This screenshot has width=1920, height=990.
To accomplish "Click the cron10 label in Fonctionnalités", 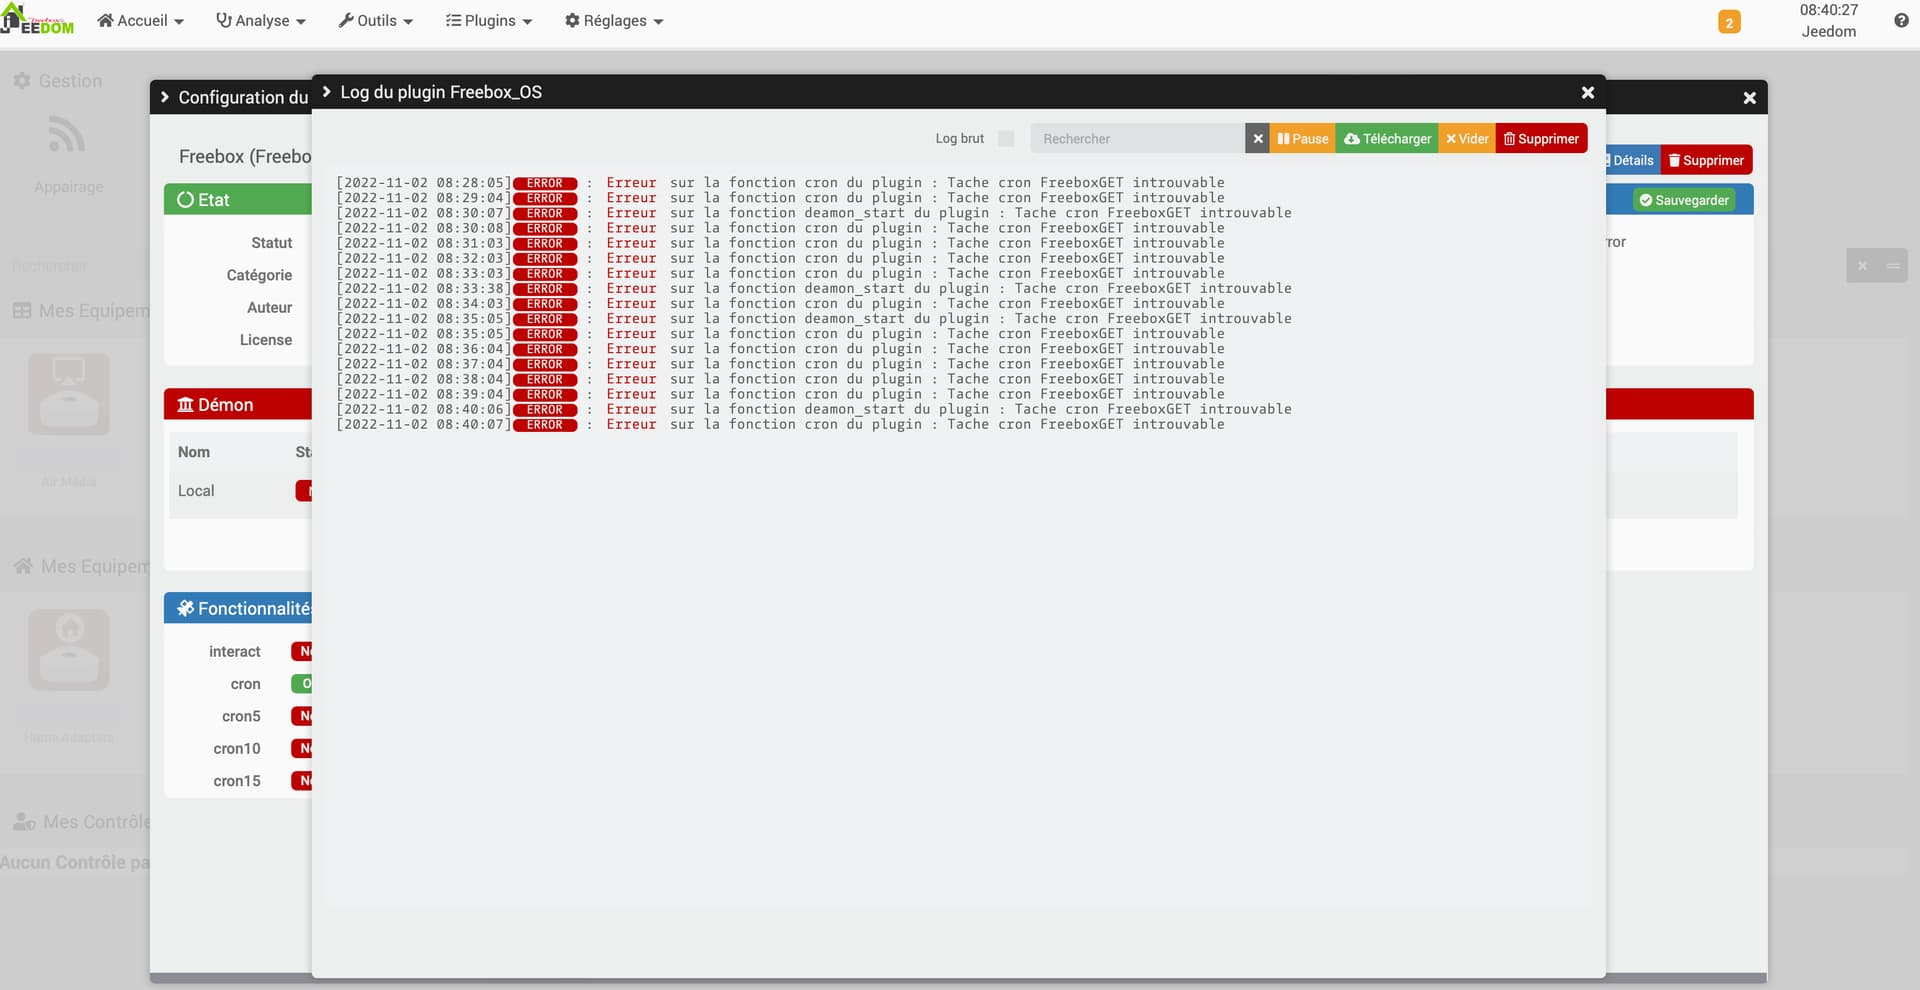I will 236,749.
